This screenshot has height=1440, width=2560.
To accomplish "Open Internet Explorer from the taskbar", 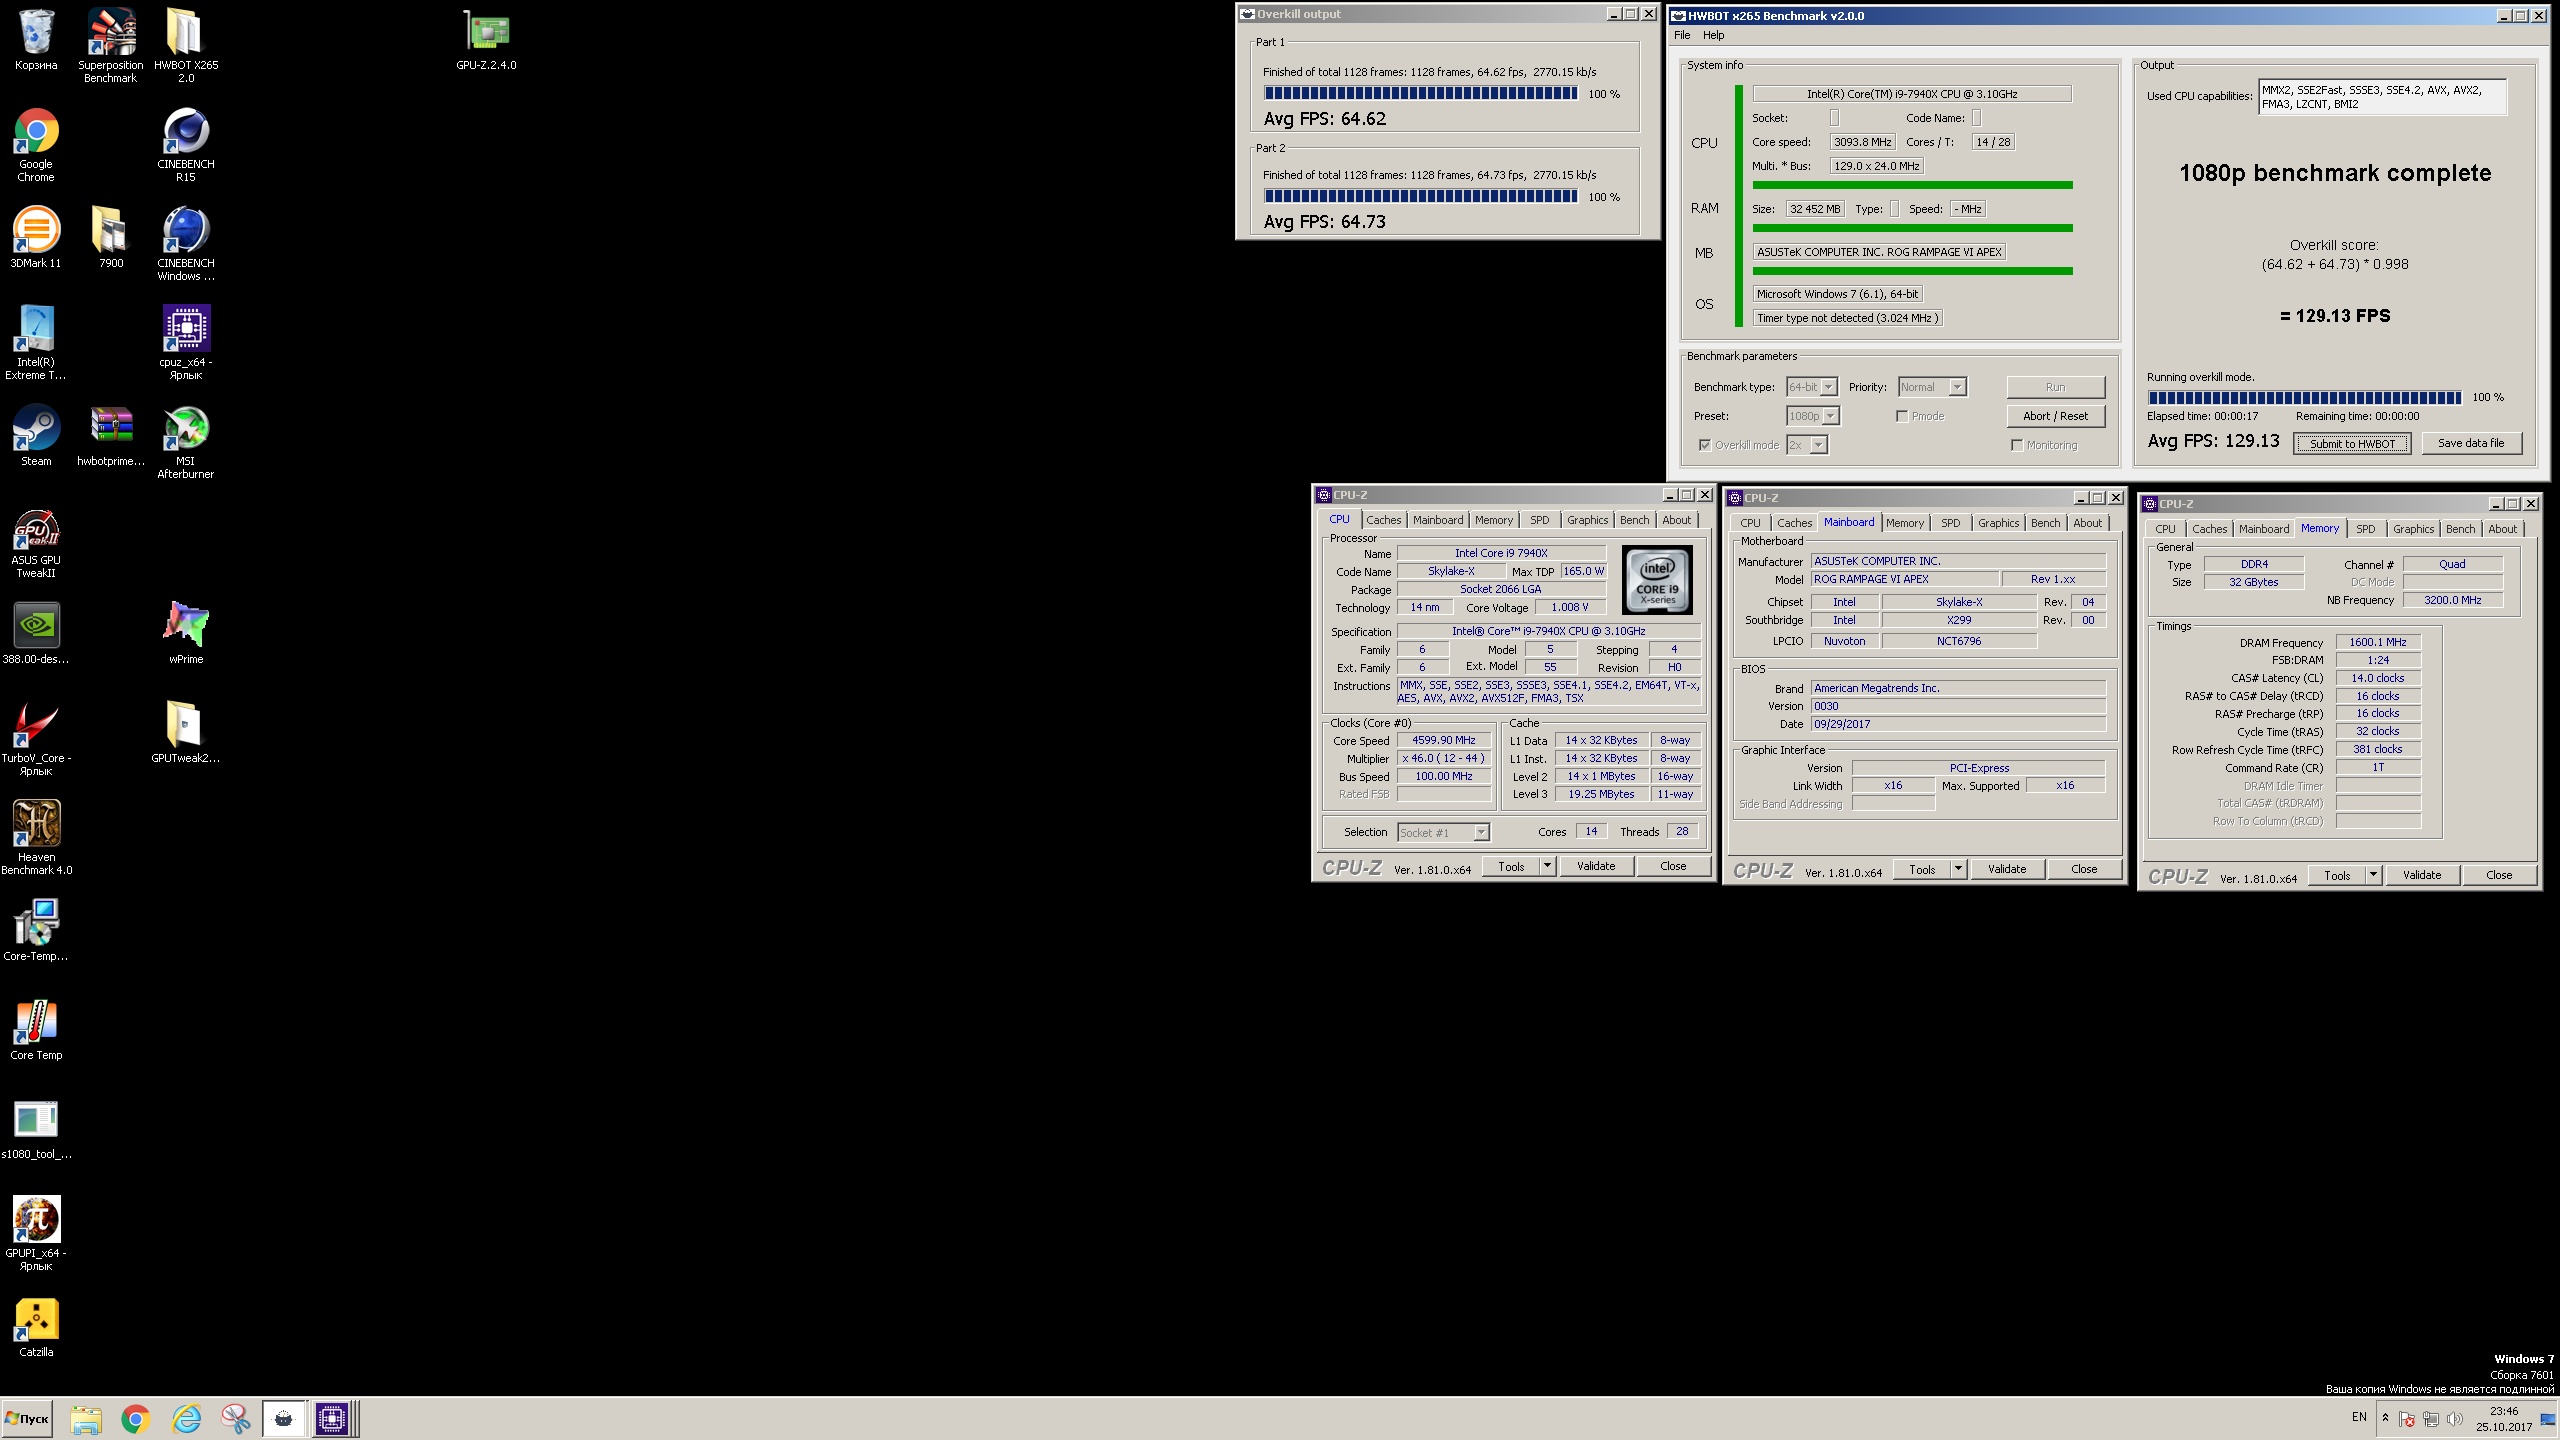I will (187, 1419).
